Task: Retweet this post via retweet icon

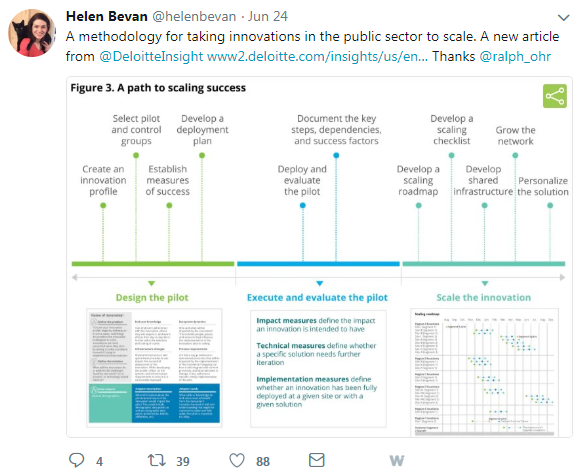Action: (x=157, y=460)
